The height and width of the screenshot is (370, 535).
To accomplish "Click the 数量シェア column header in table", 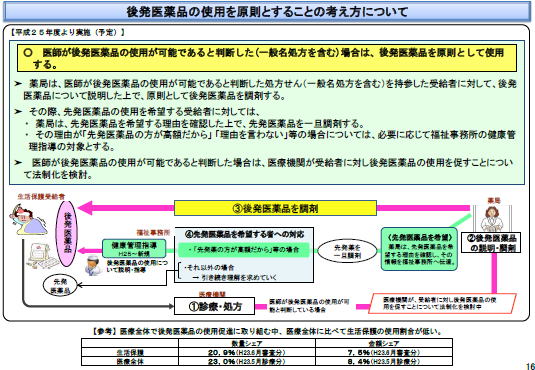I will [x=247, y=343].
